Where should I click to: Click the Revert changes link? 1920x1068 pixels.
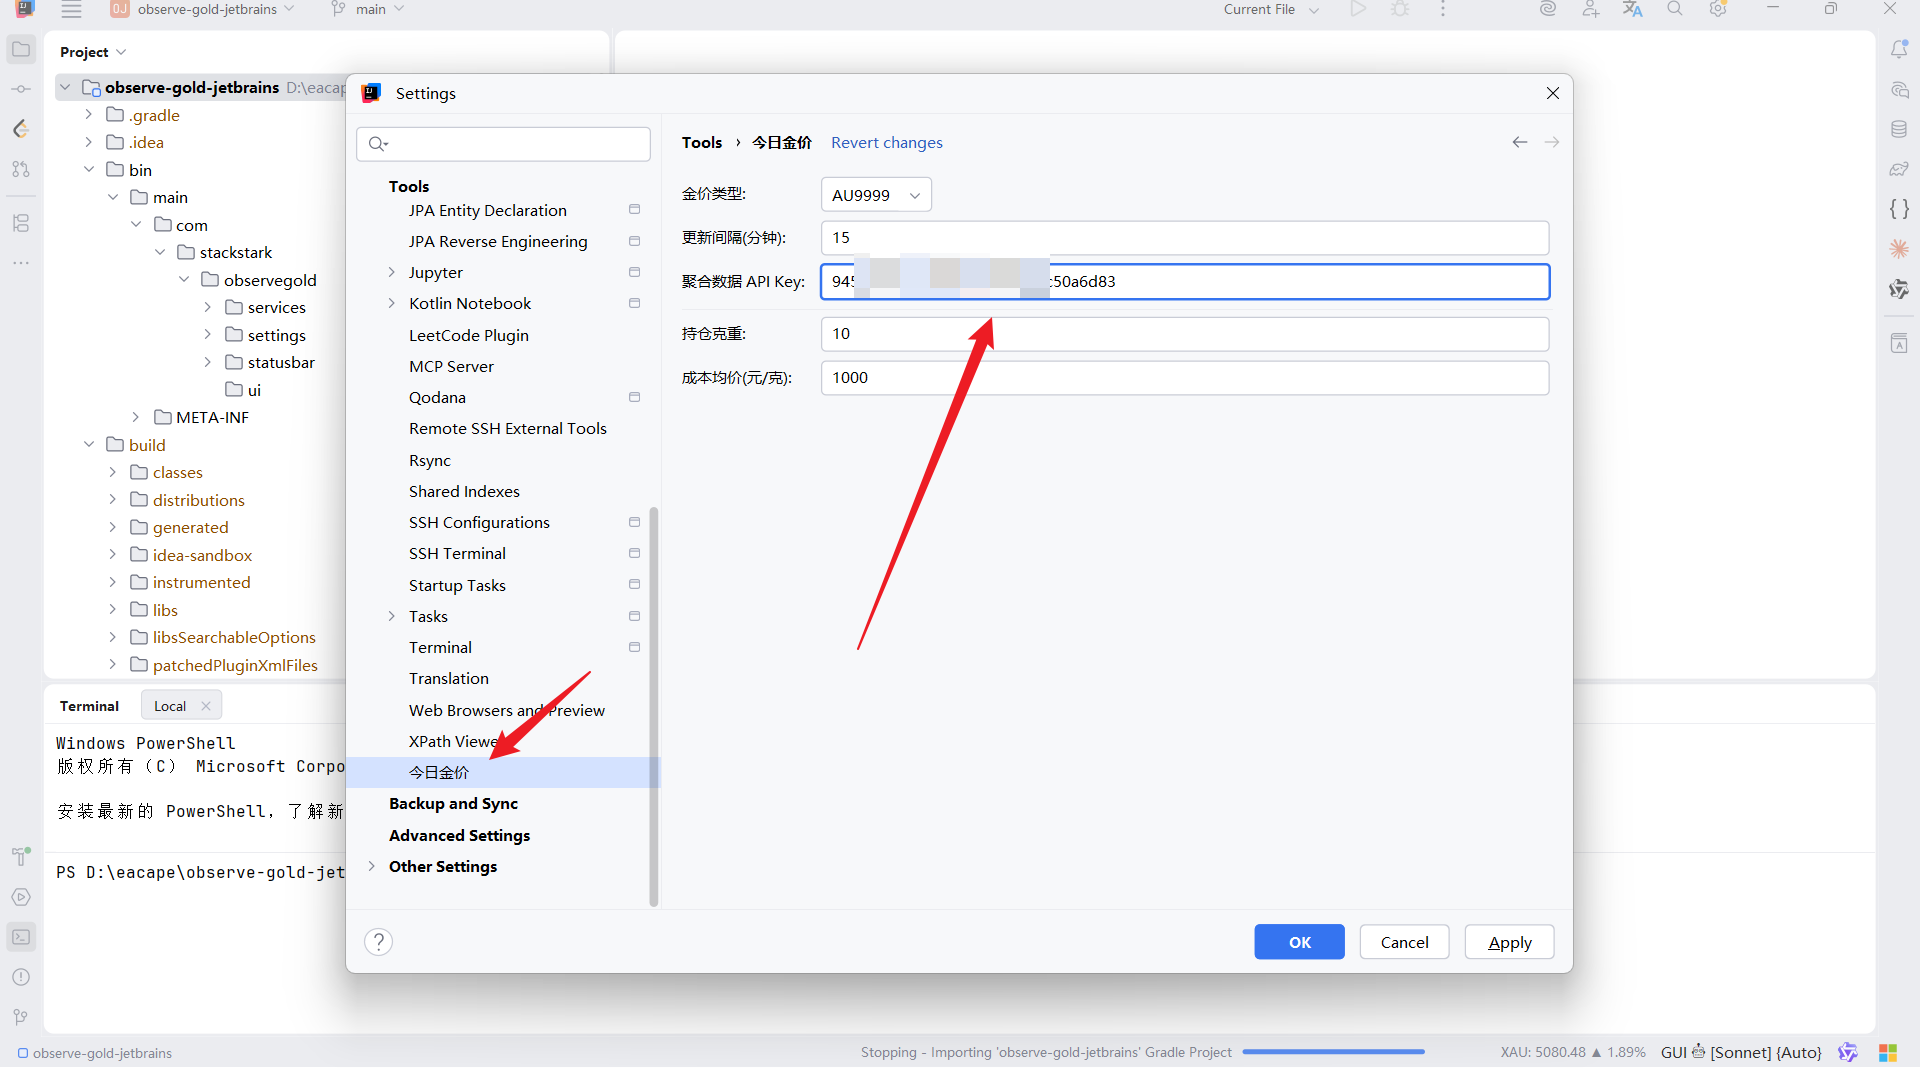[x=886, y=143]
